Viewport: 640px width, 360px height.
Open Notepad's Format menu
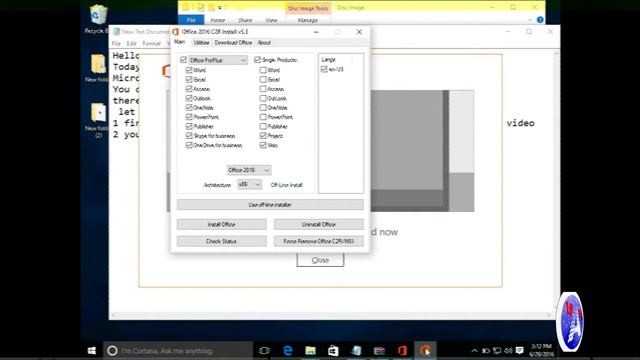tap(151, 43)
